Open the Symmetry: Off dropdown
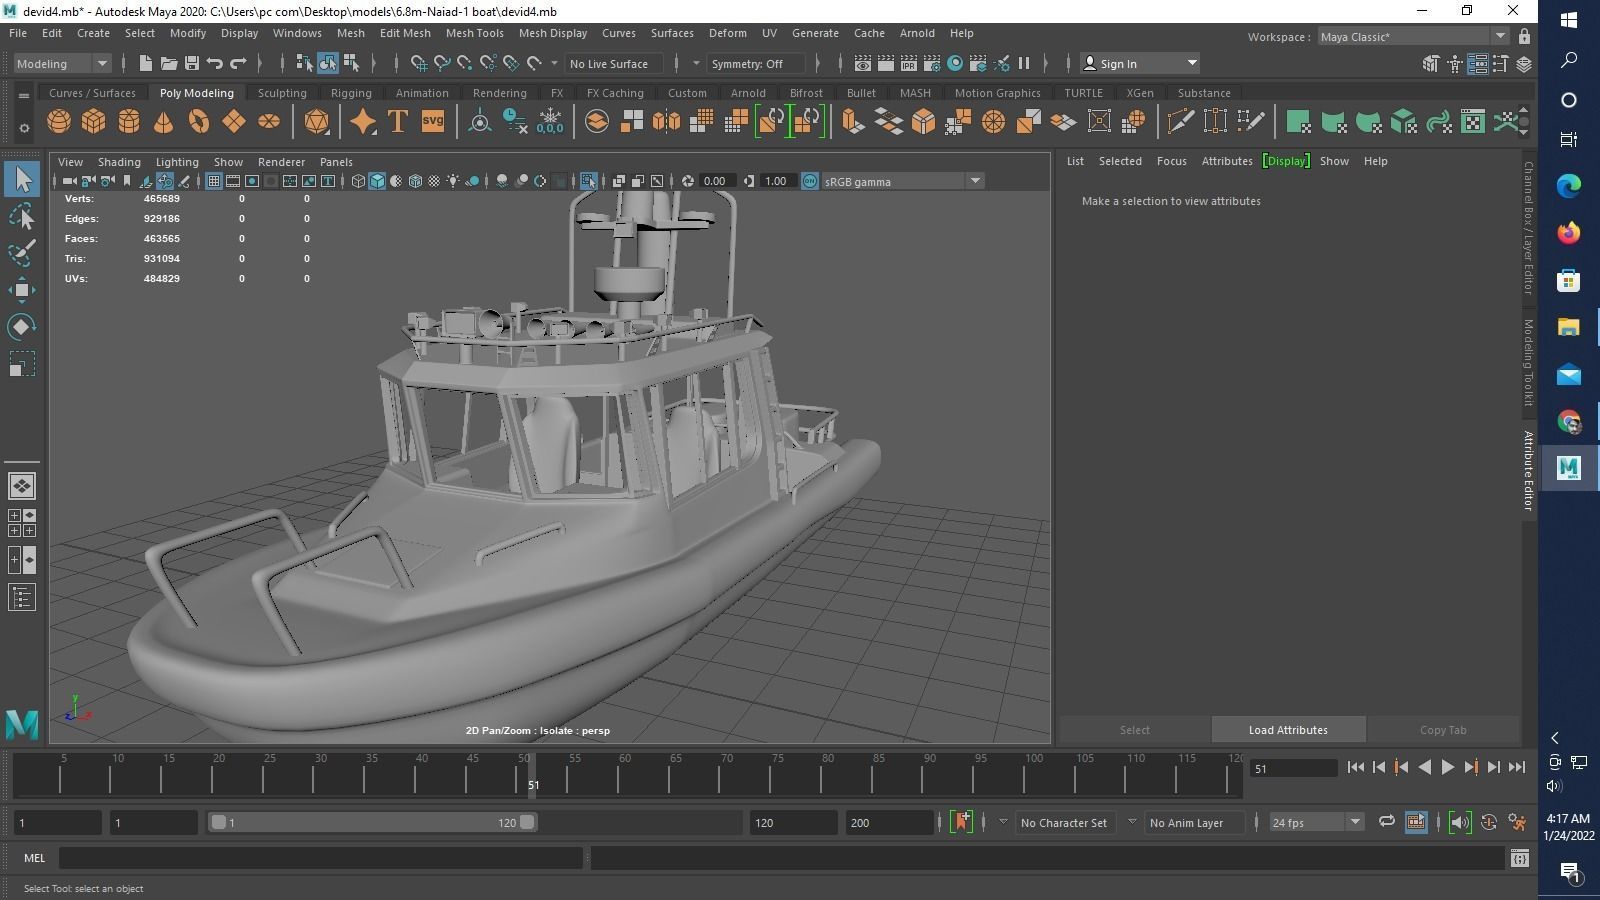Viewport: 1600px width, 900px height. pos(756,63)
